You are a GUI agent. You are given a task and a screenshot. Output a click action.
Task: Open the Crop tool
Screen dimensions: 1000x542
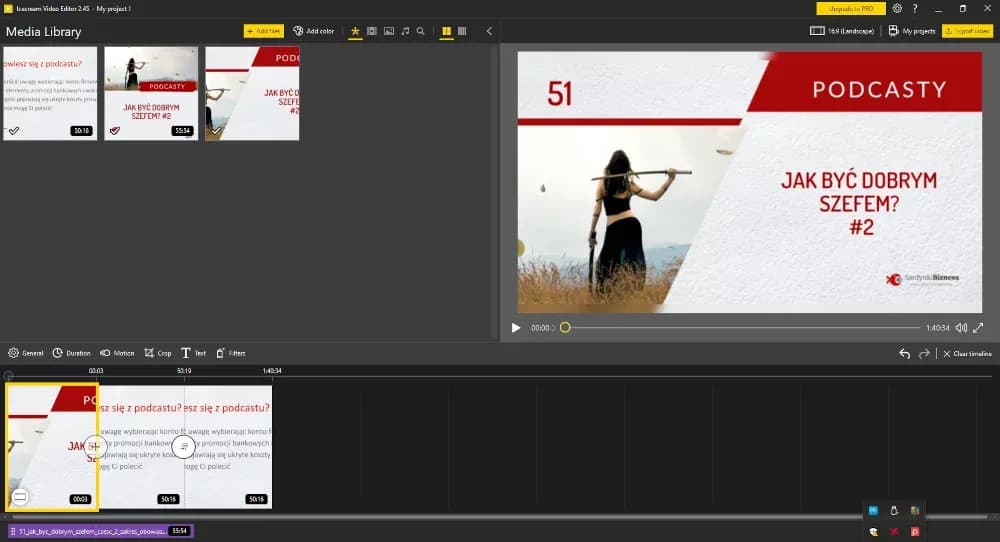(158, 353)
